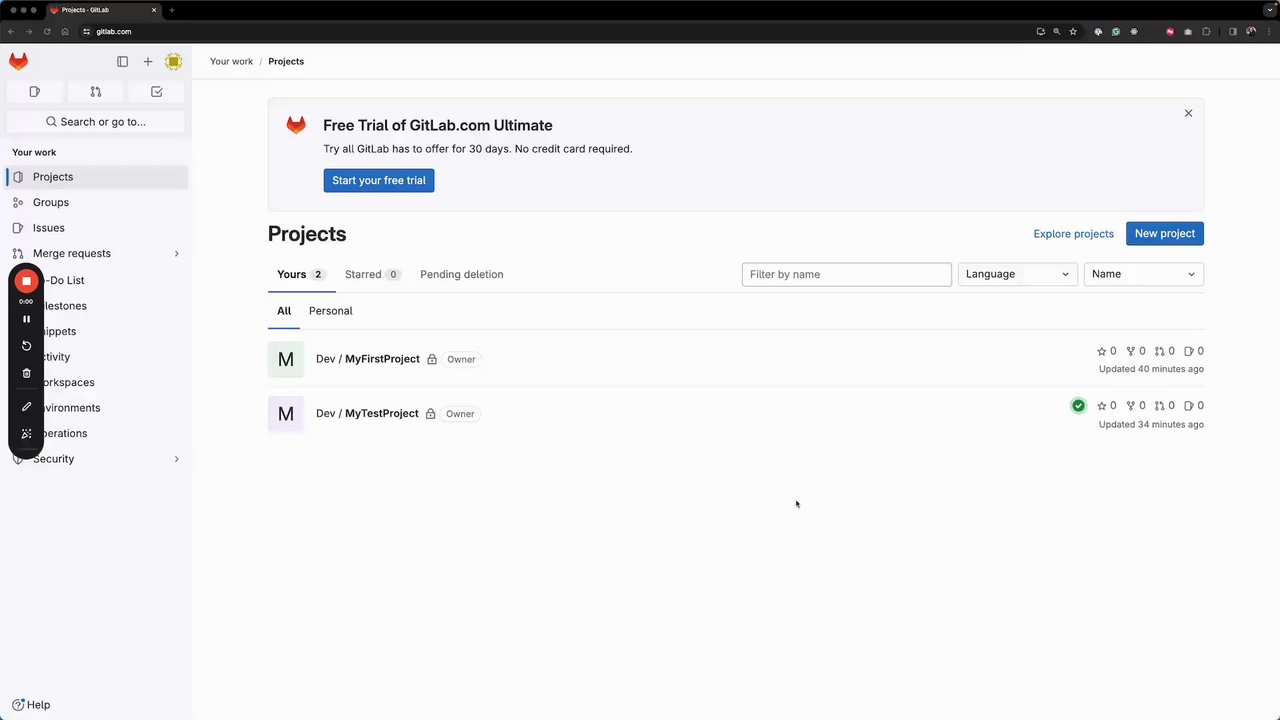The image size is (1280, 720).
Task: Expand the Merge requests sidebar submenu
Action: 177,254
